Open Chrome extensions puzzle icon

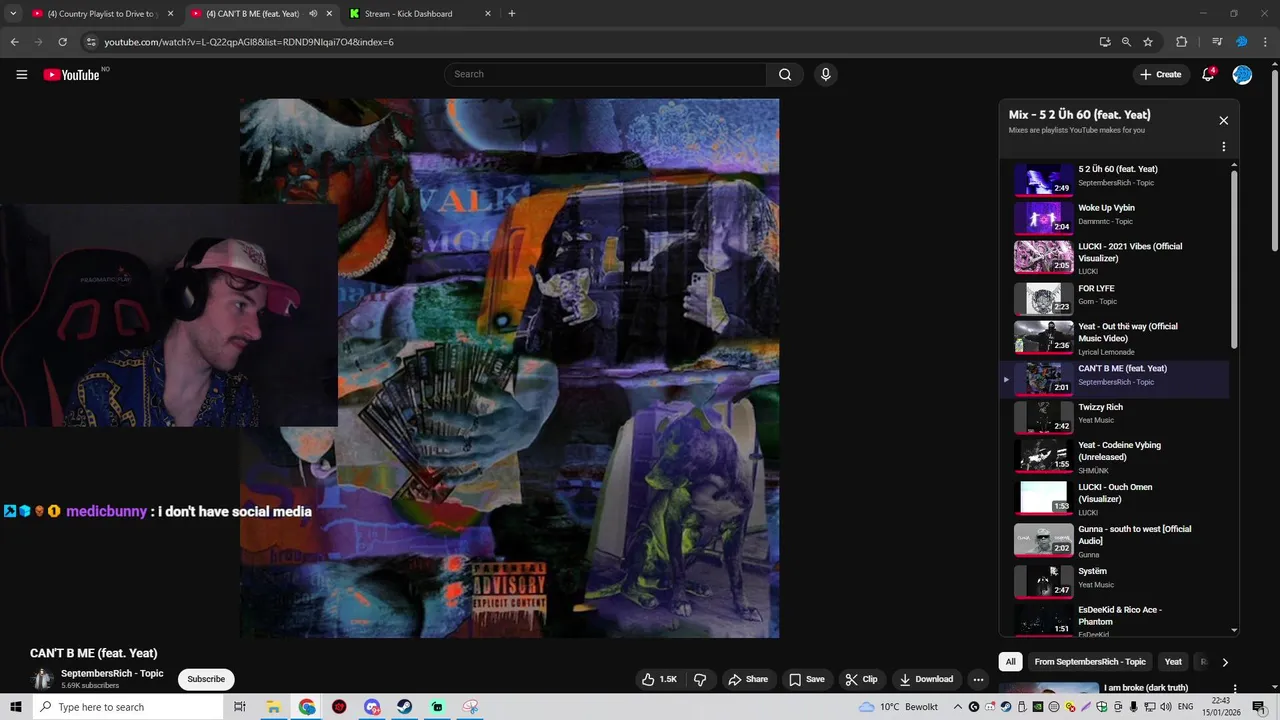click(x=1181, y=42)
